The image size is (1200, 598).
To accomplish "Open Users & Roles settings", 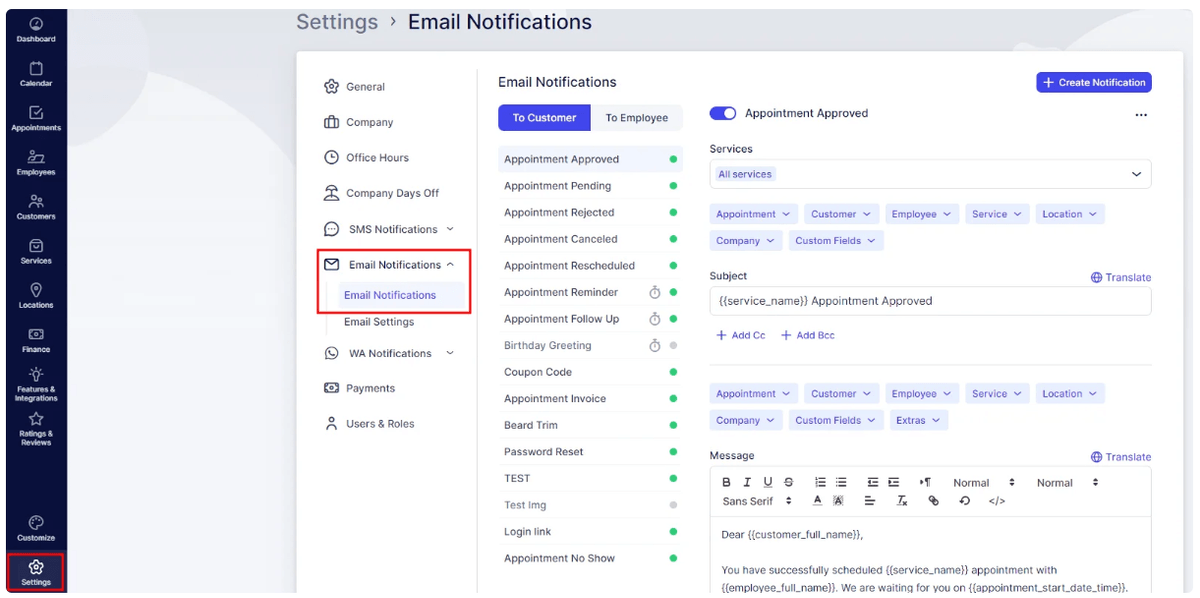I will [x=369, y=424].
